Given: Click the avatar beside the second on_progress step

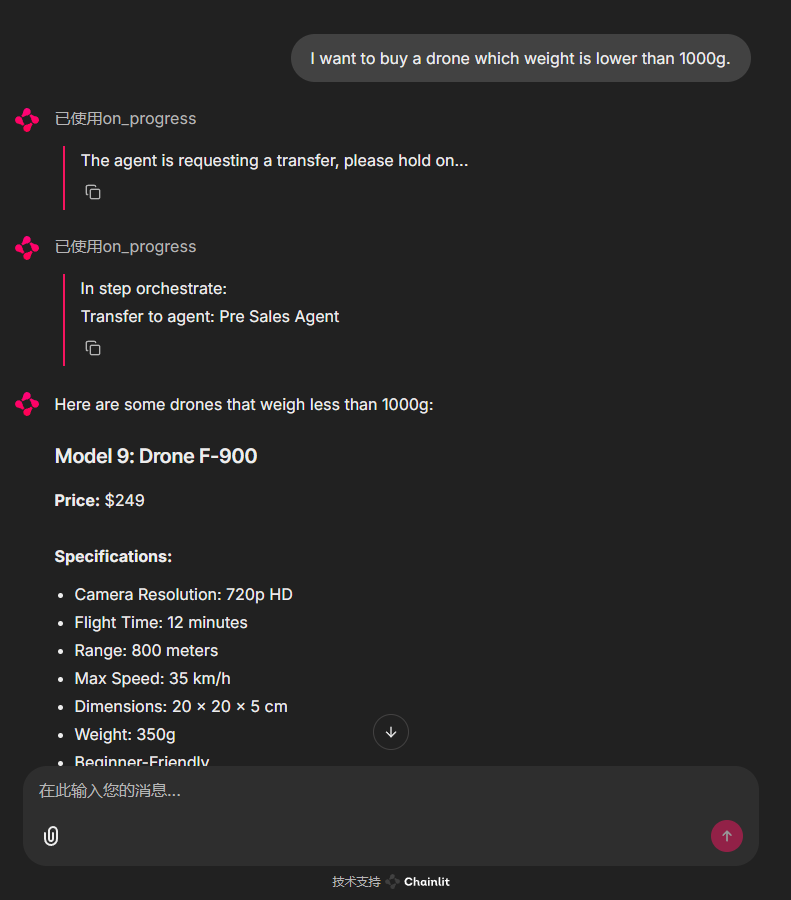Looking at the screenshot, I should click(27, 247).
